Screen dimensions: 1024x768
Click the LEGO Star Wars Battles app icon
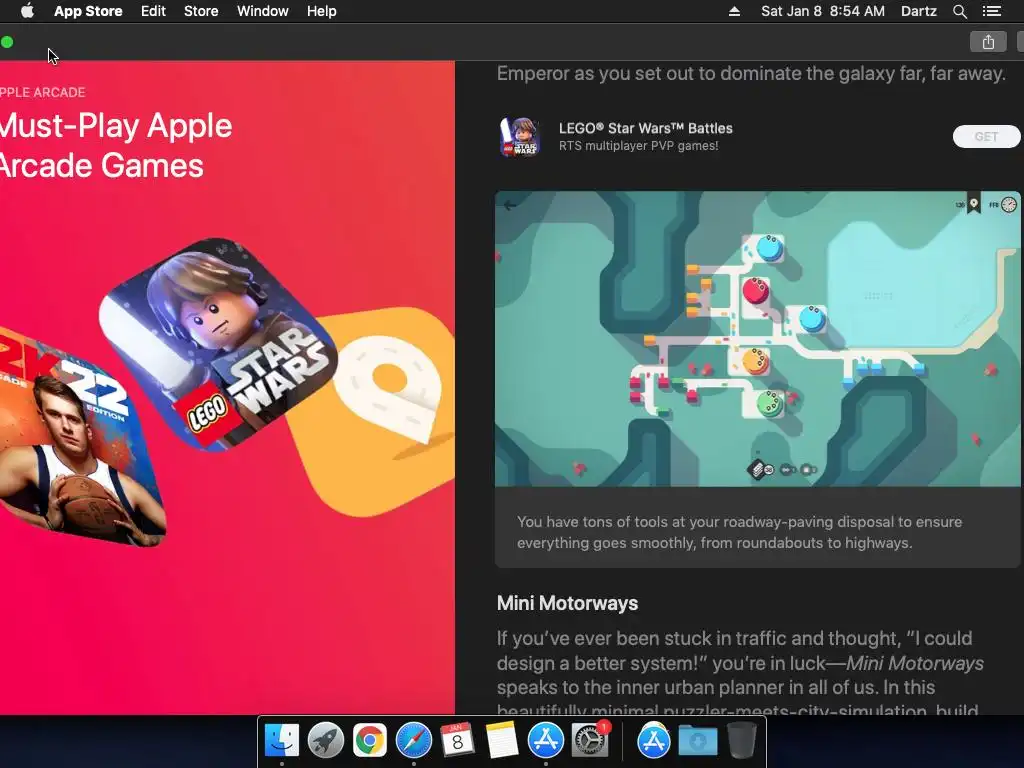click(520, 136)
